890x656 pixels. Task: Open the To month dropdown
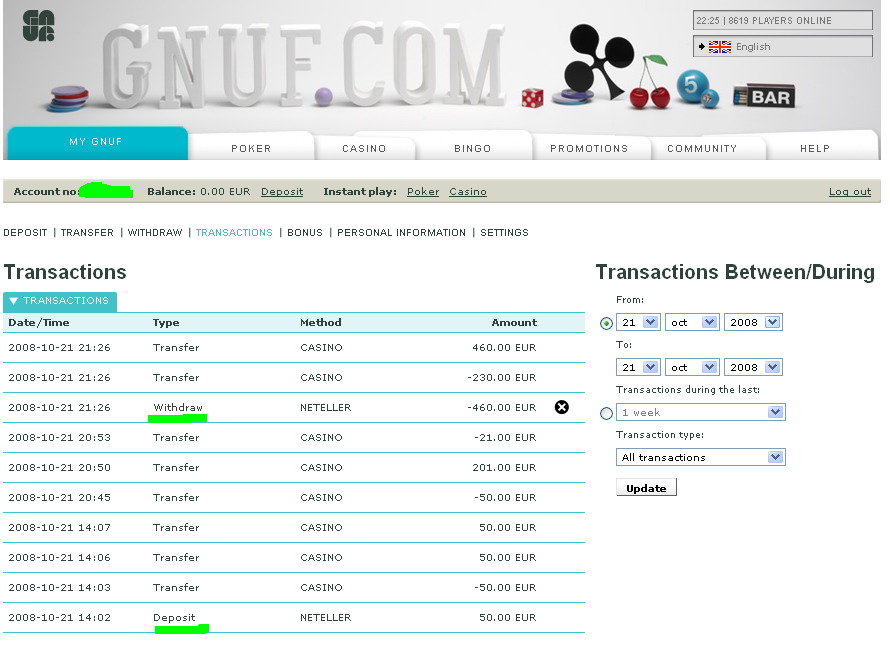(692, 367)
